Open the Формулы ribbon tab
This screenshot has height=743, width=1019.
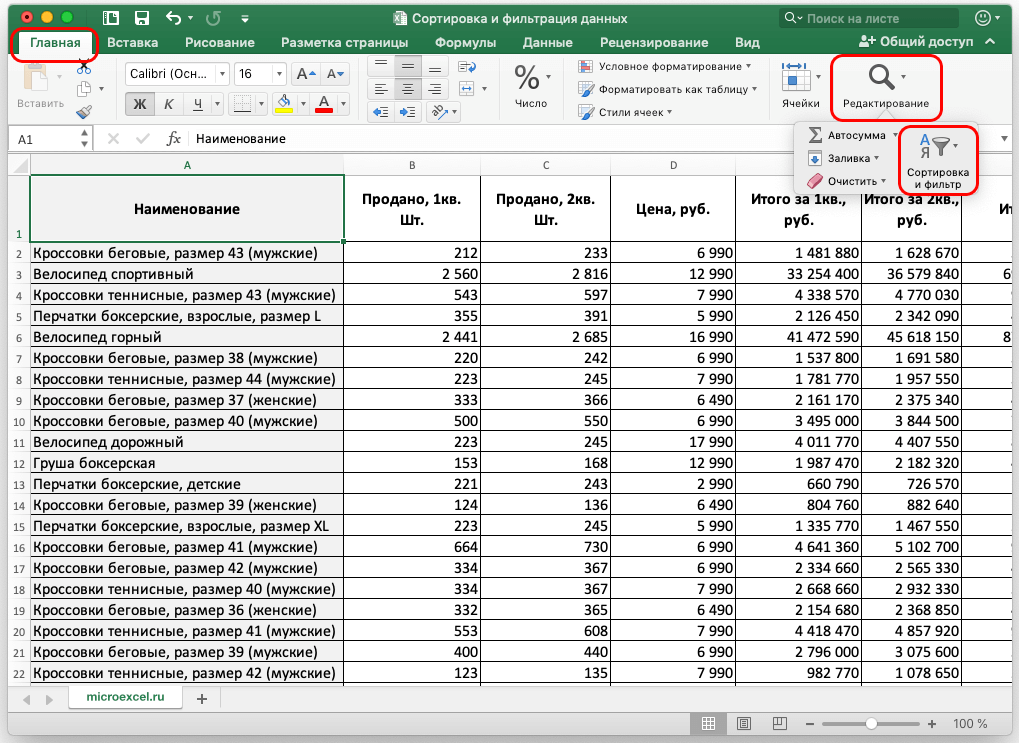(x=465, y=42)
